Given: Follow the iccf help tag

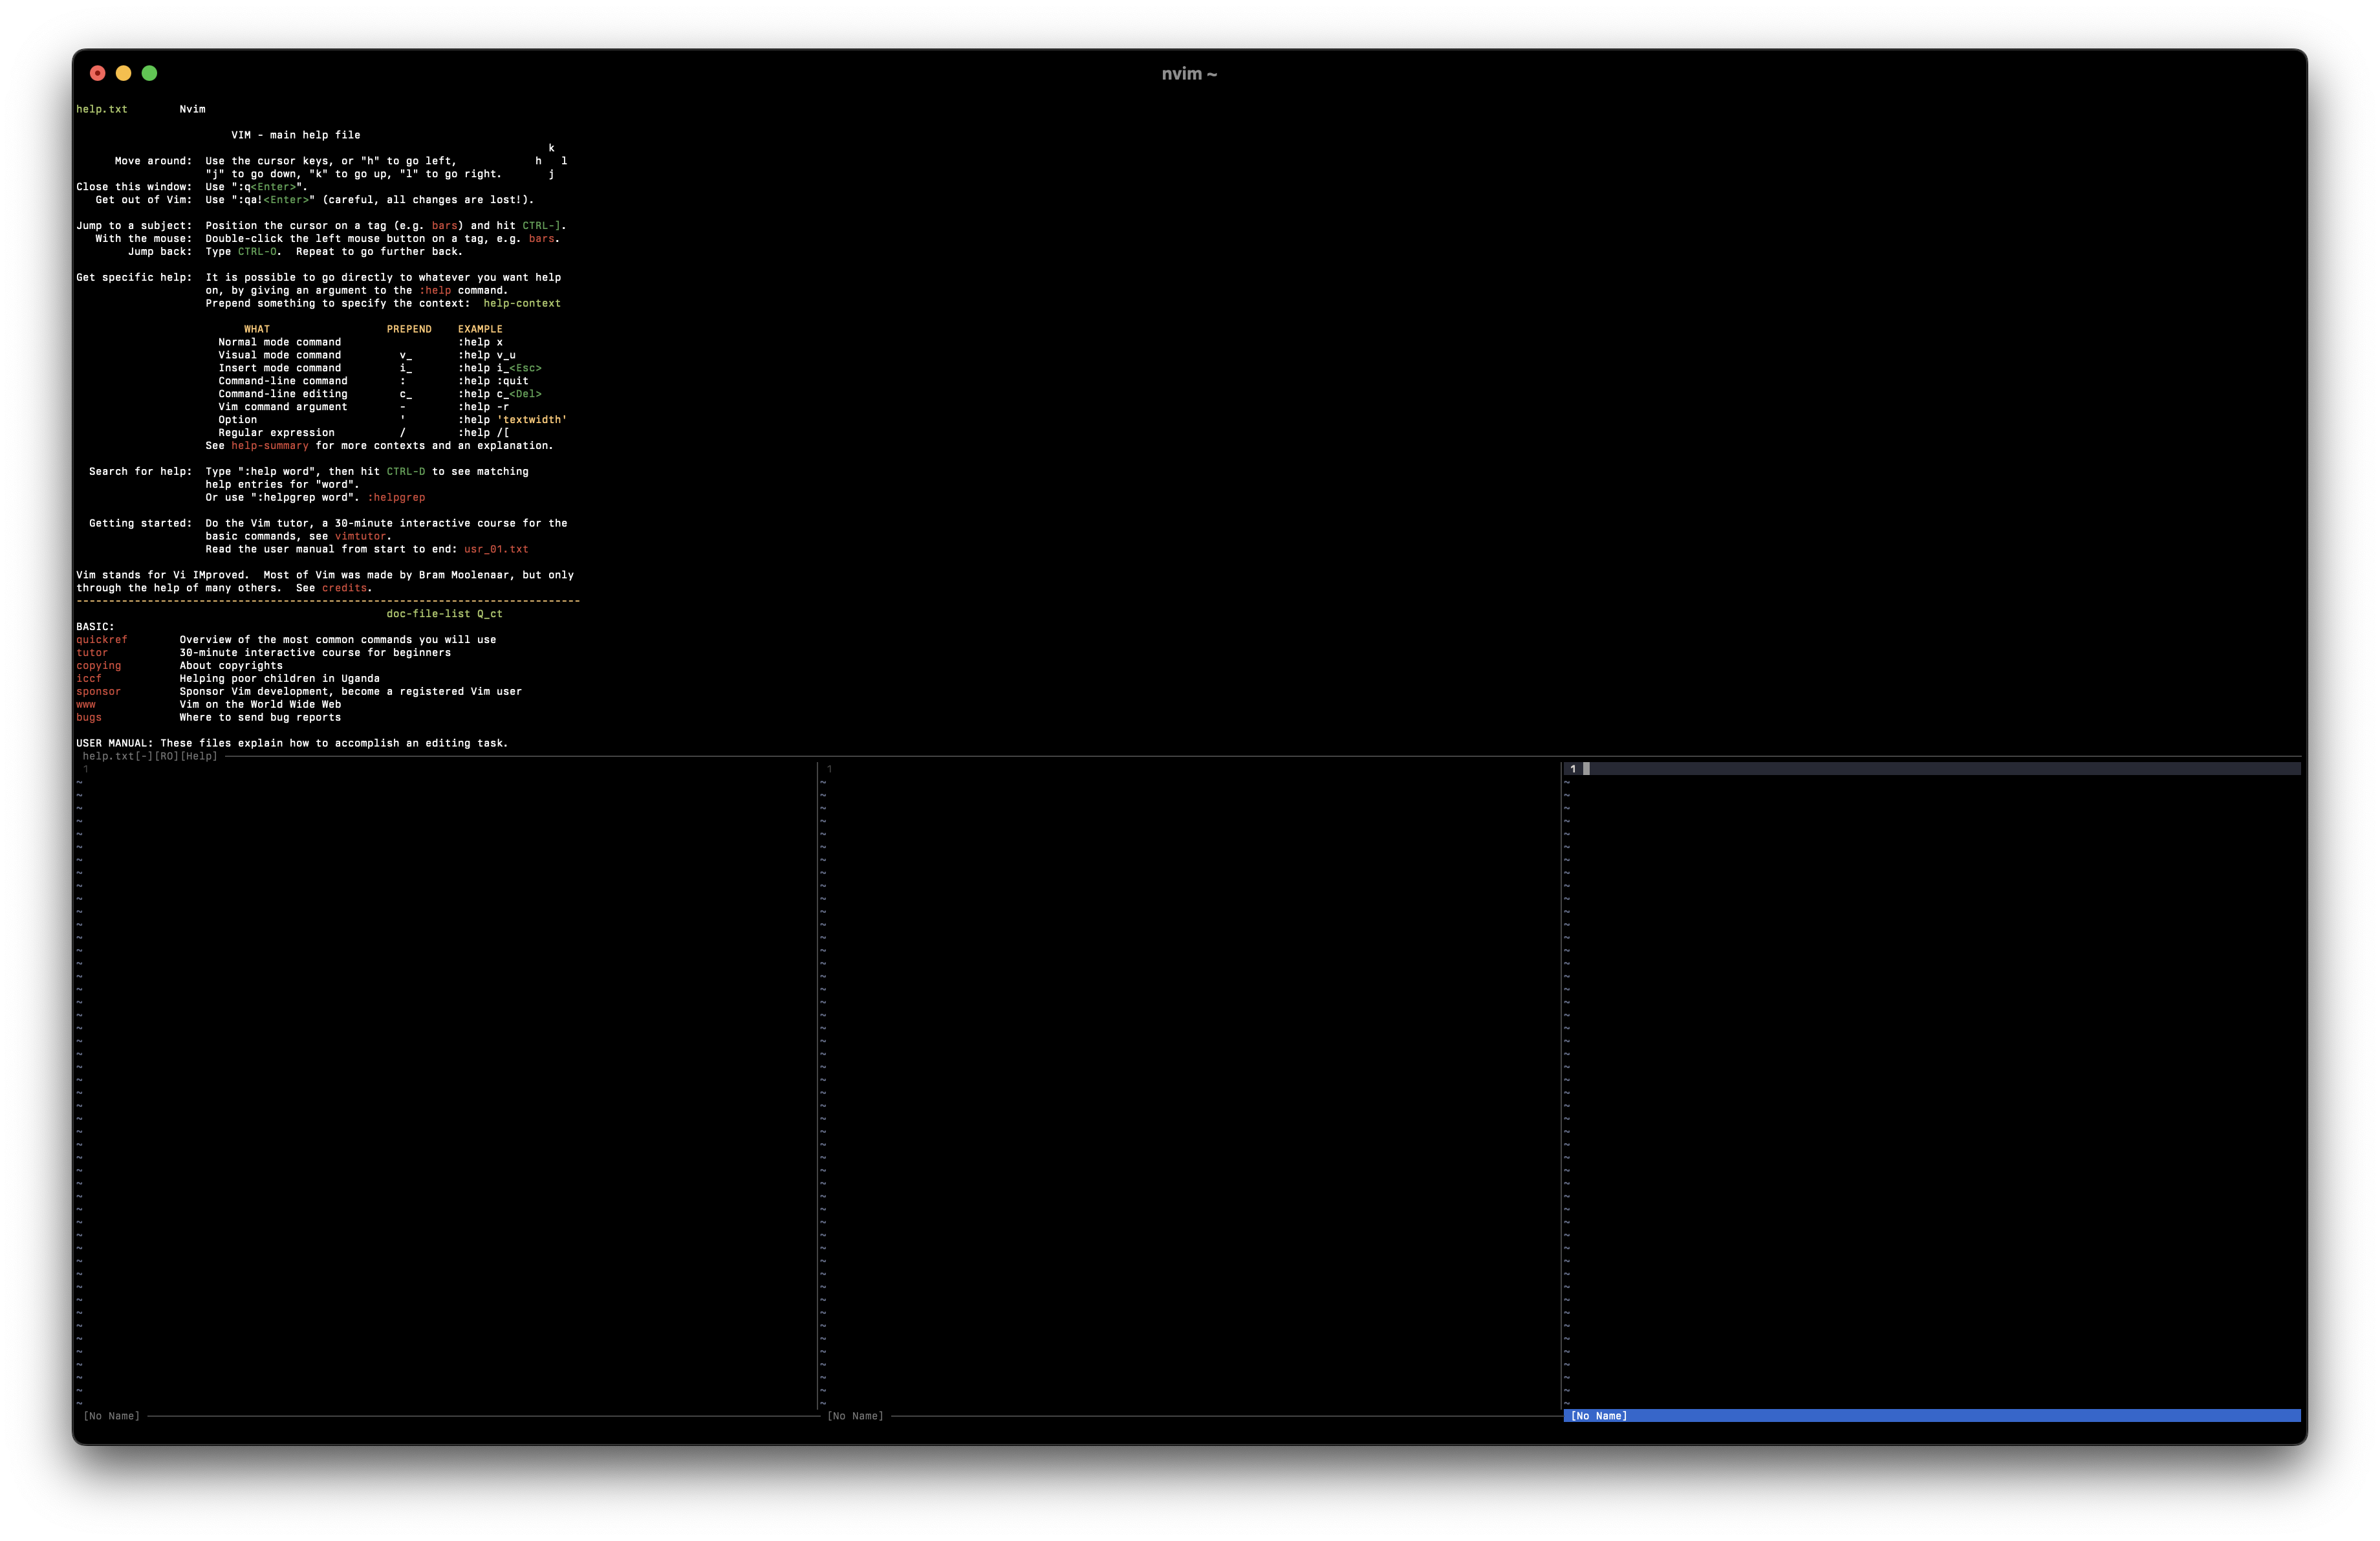Looking at the screenshot, I should click(x=89, y=678).
